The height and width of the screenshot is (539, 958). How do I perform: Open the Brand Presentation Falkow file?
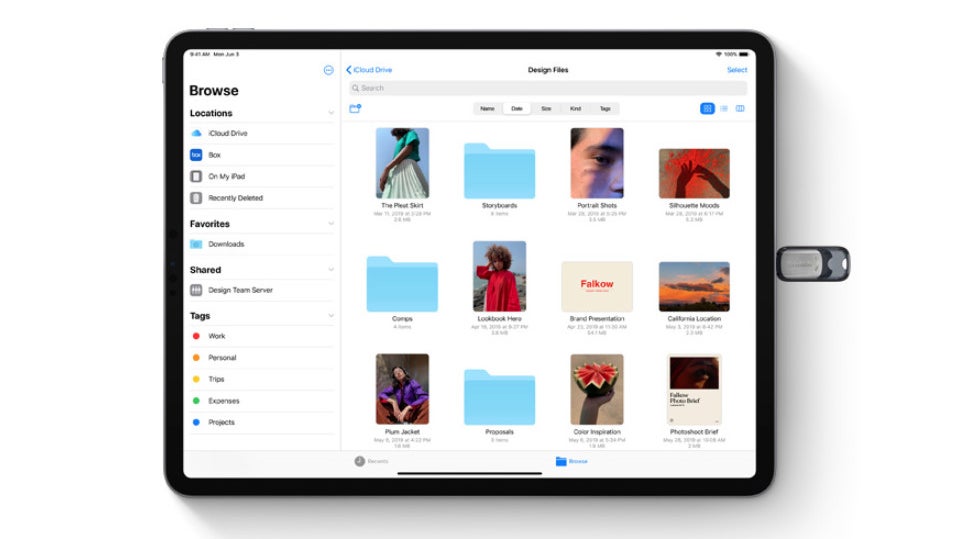click(x=597, y=287)
